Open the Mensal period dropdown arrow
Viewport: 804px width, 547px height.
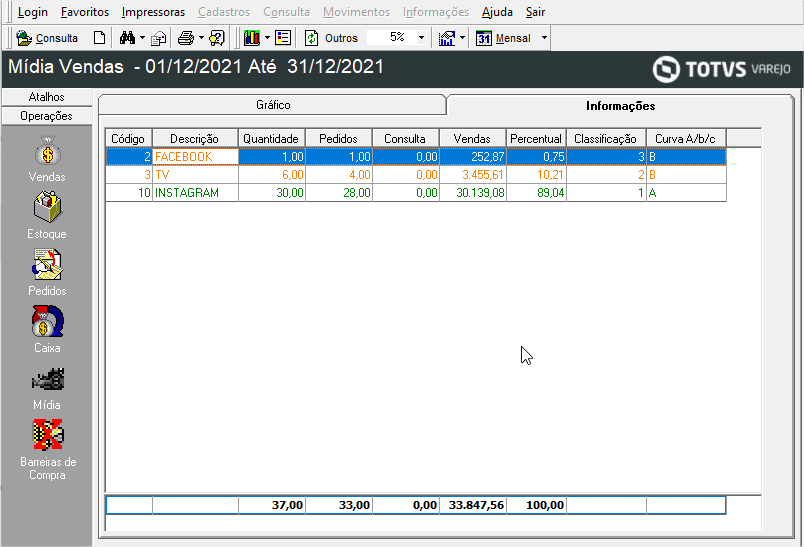click(544, 38)
